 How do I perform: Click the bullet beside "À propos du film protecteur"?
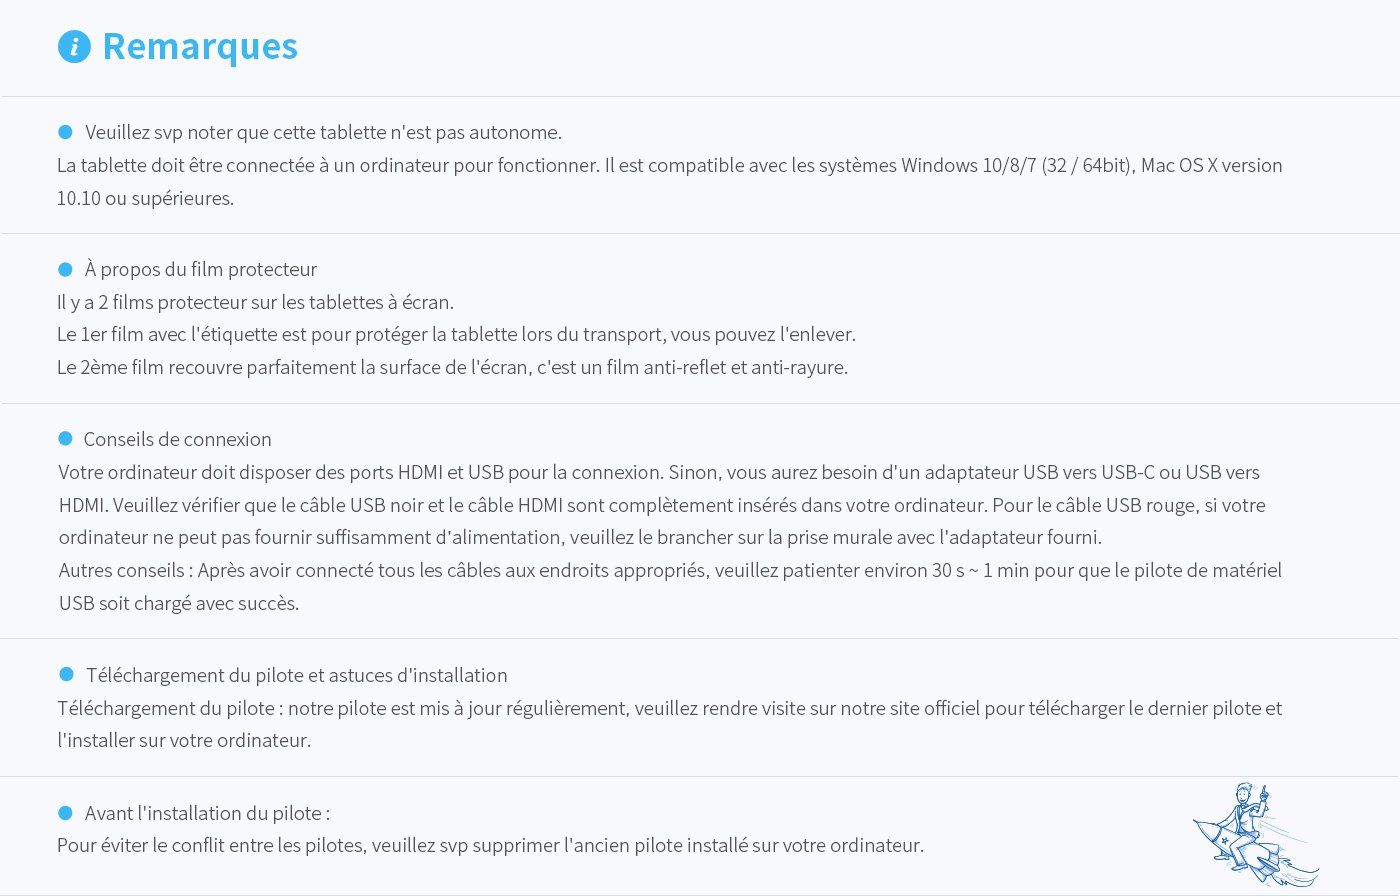pyautogui.click(x=66, y=269)
